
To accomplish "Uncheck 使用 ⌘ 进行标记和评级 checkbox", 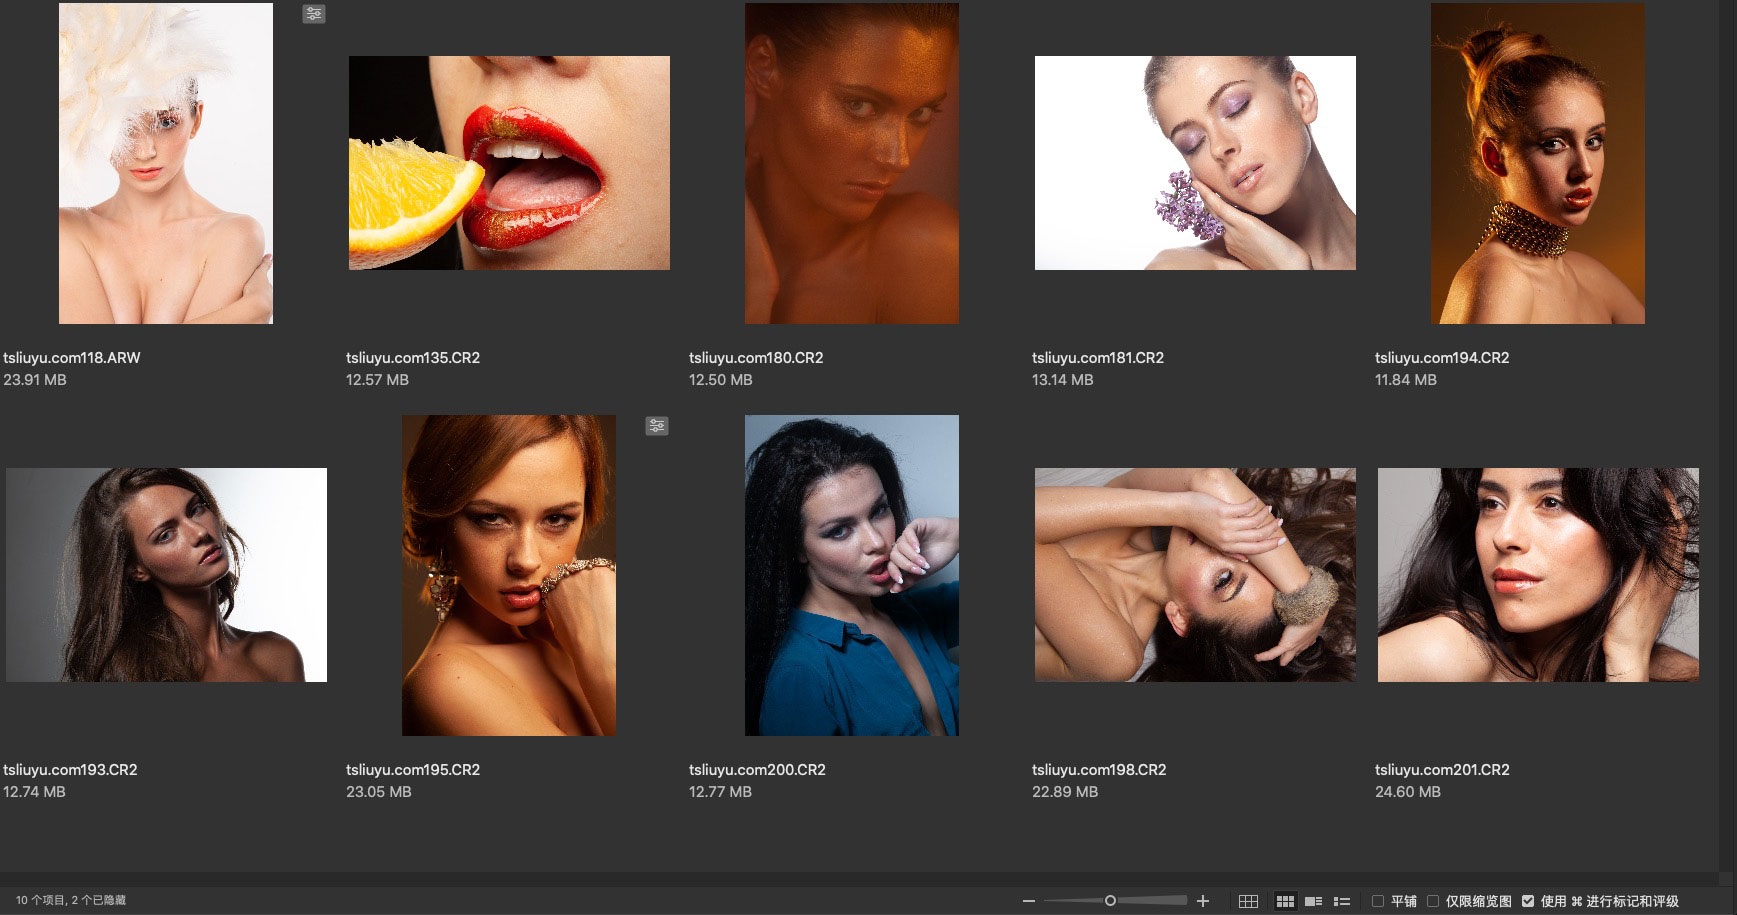I will pos(1528,901).
